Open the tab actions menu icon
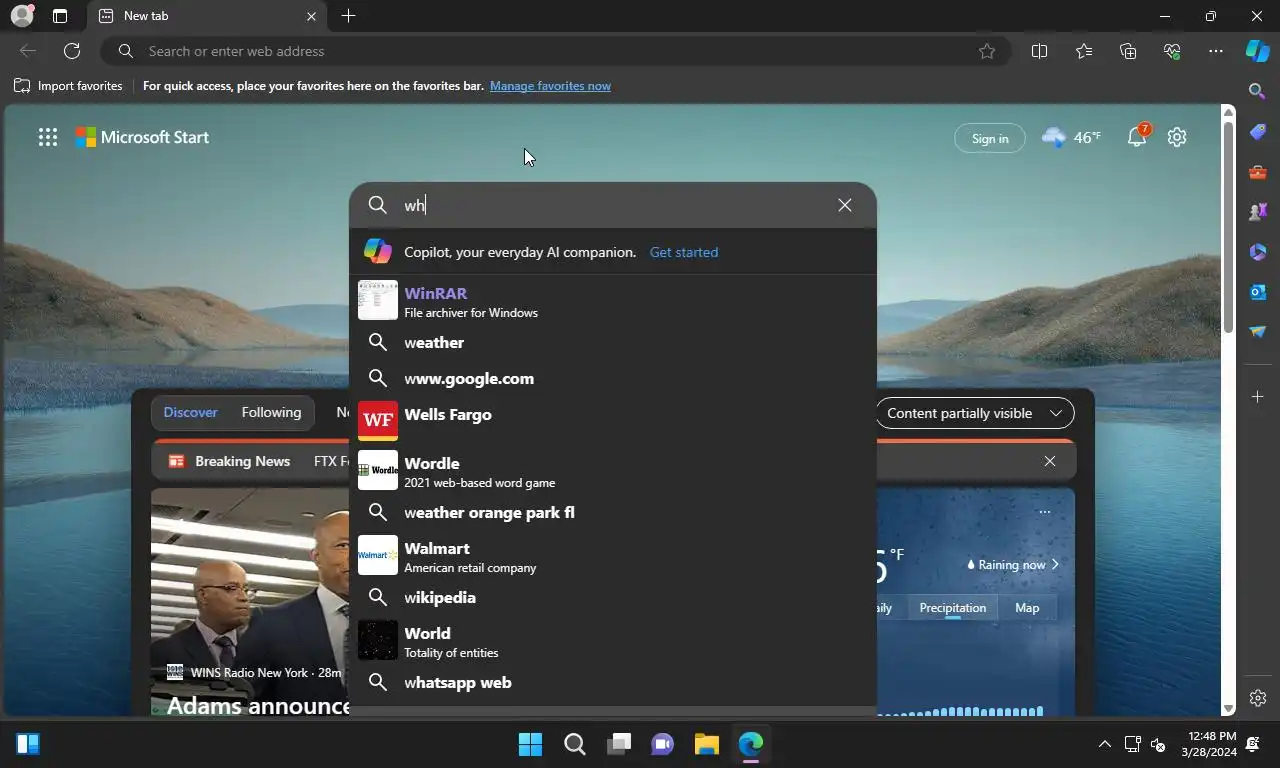 point(60,16)
